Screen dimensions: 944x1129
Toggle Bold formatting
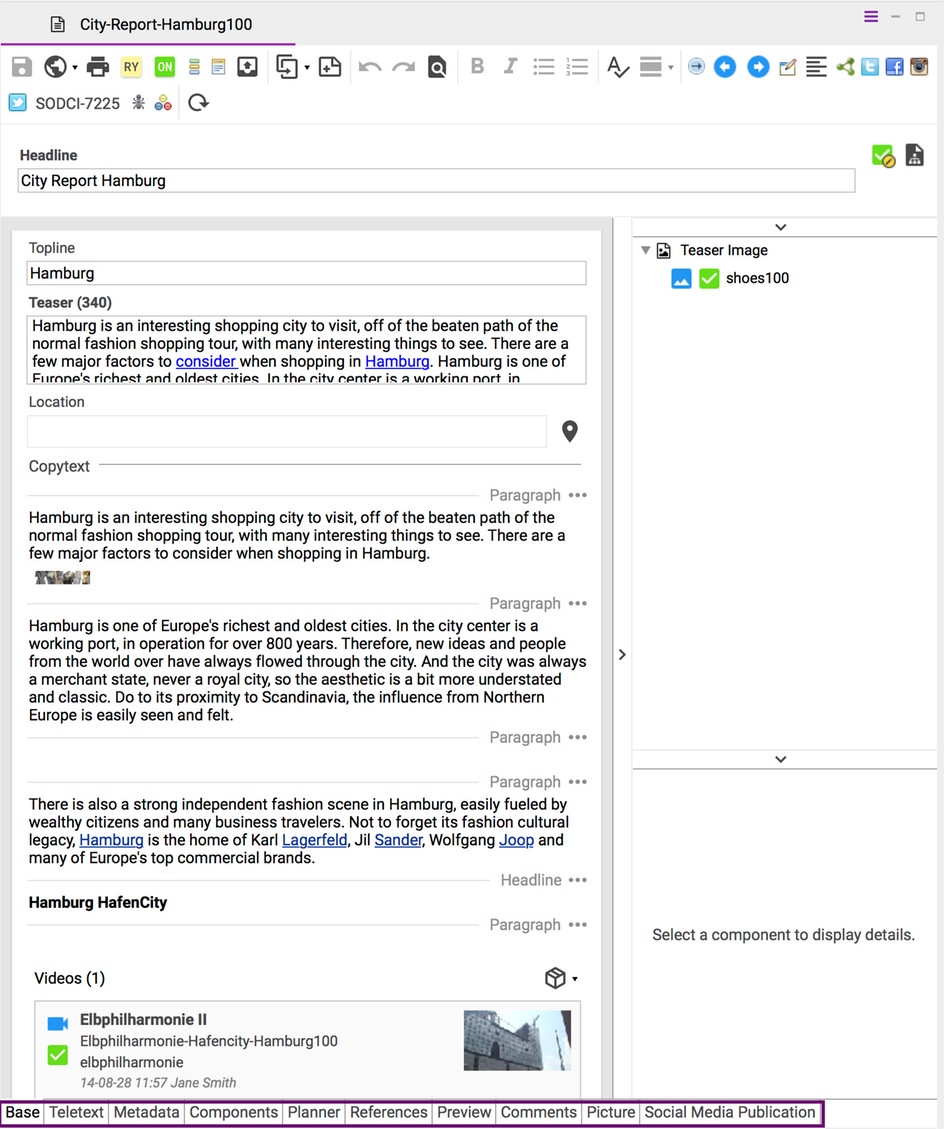pos(477,66)
